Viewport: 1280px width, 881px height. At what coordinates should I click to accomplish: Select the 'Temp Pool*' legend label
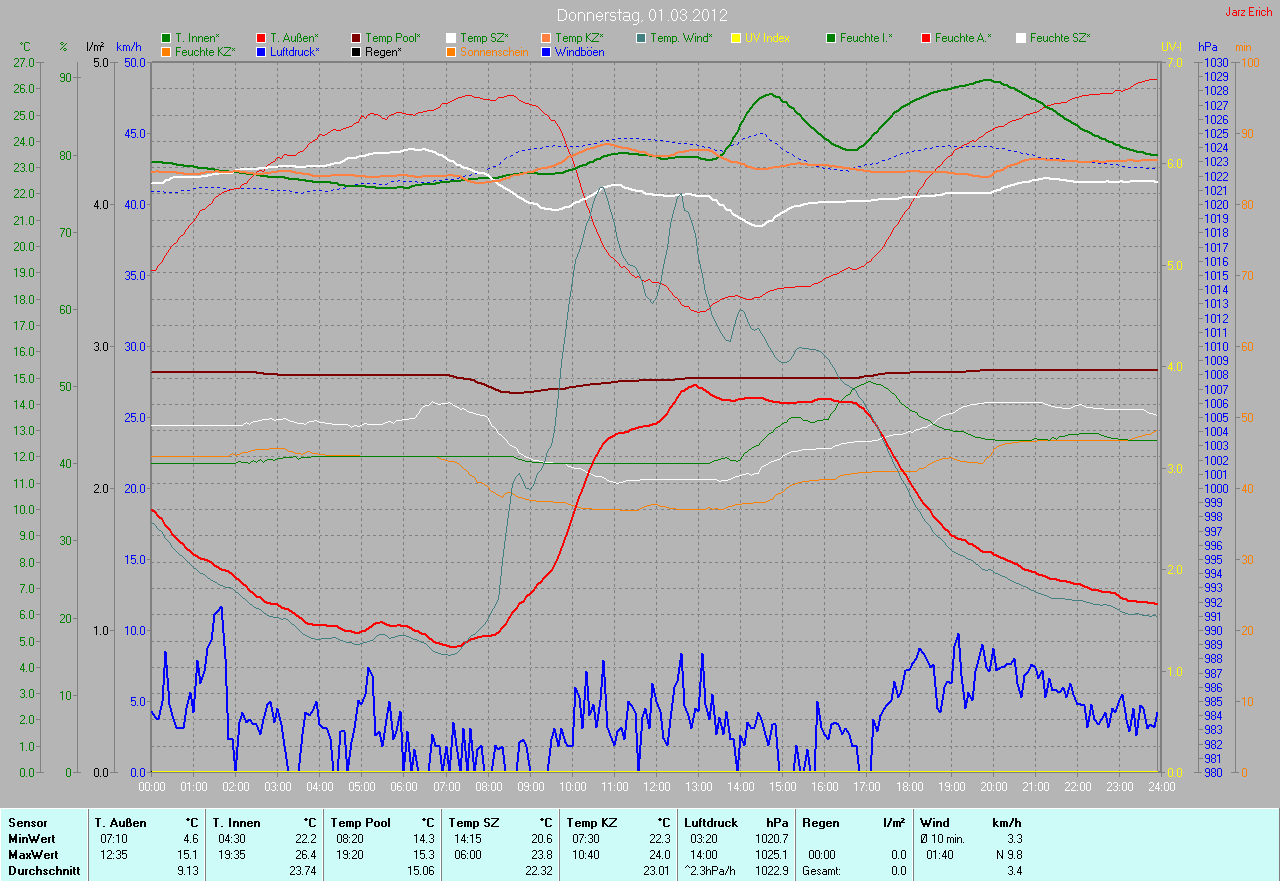[x=393, y=38]
